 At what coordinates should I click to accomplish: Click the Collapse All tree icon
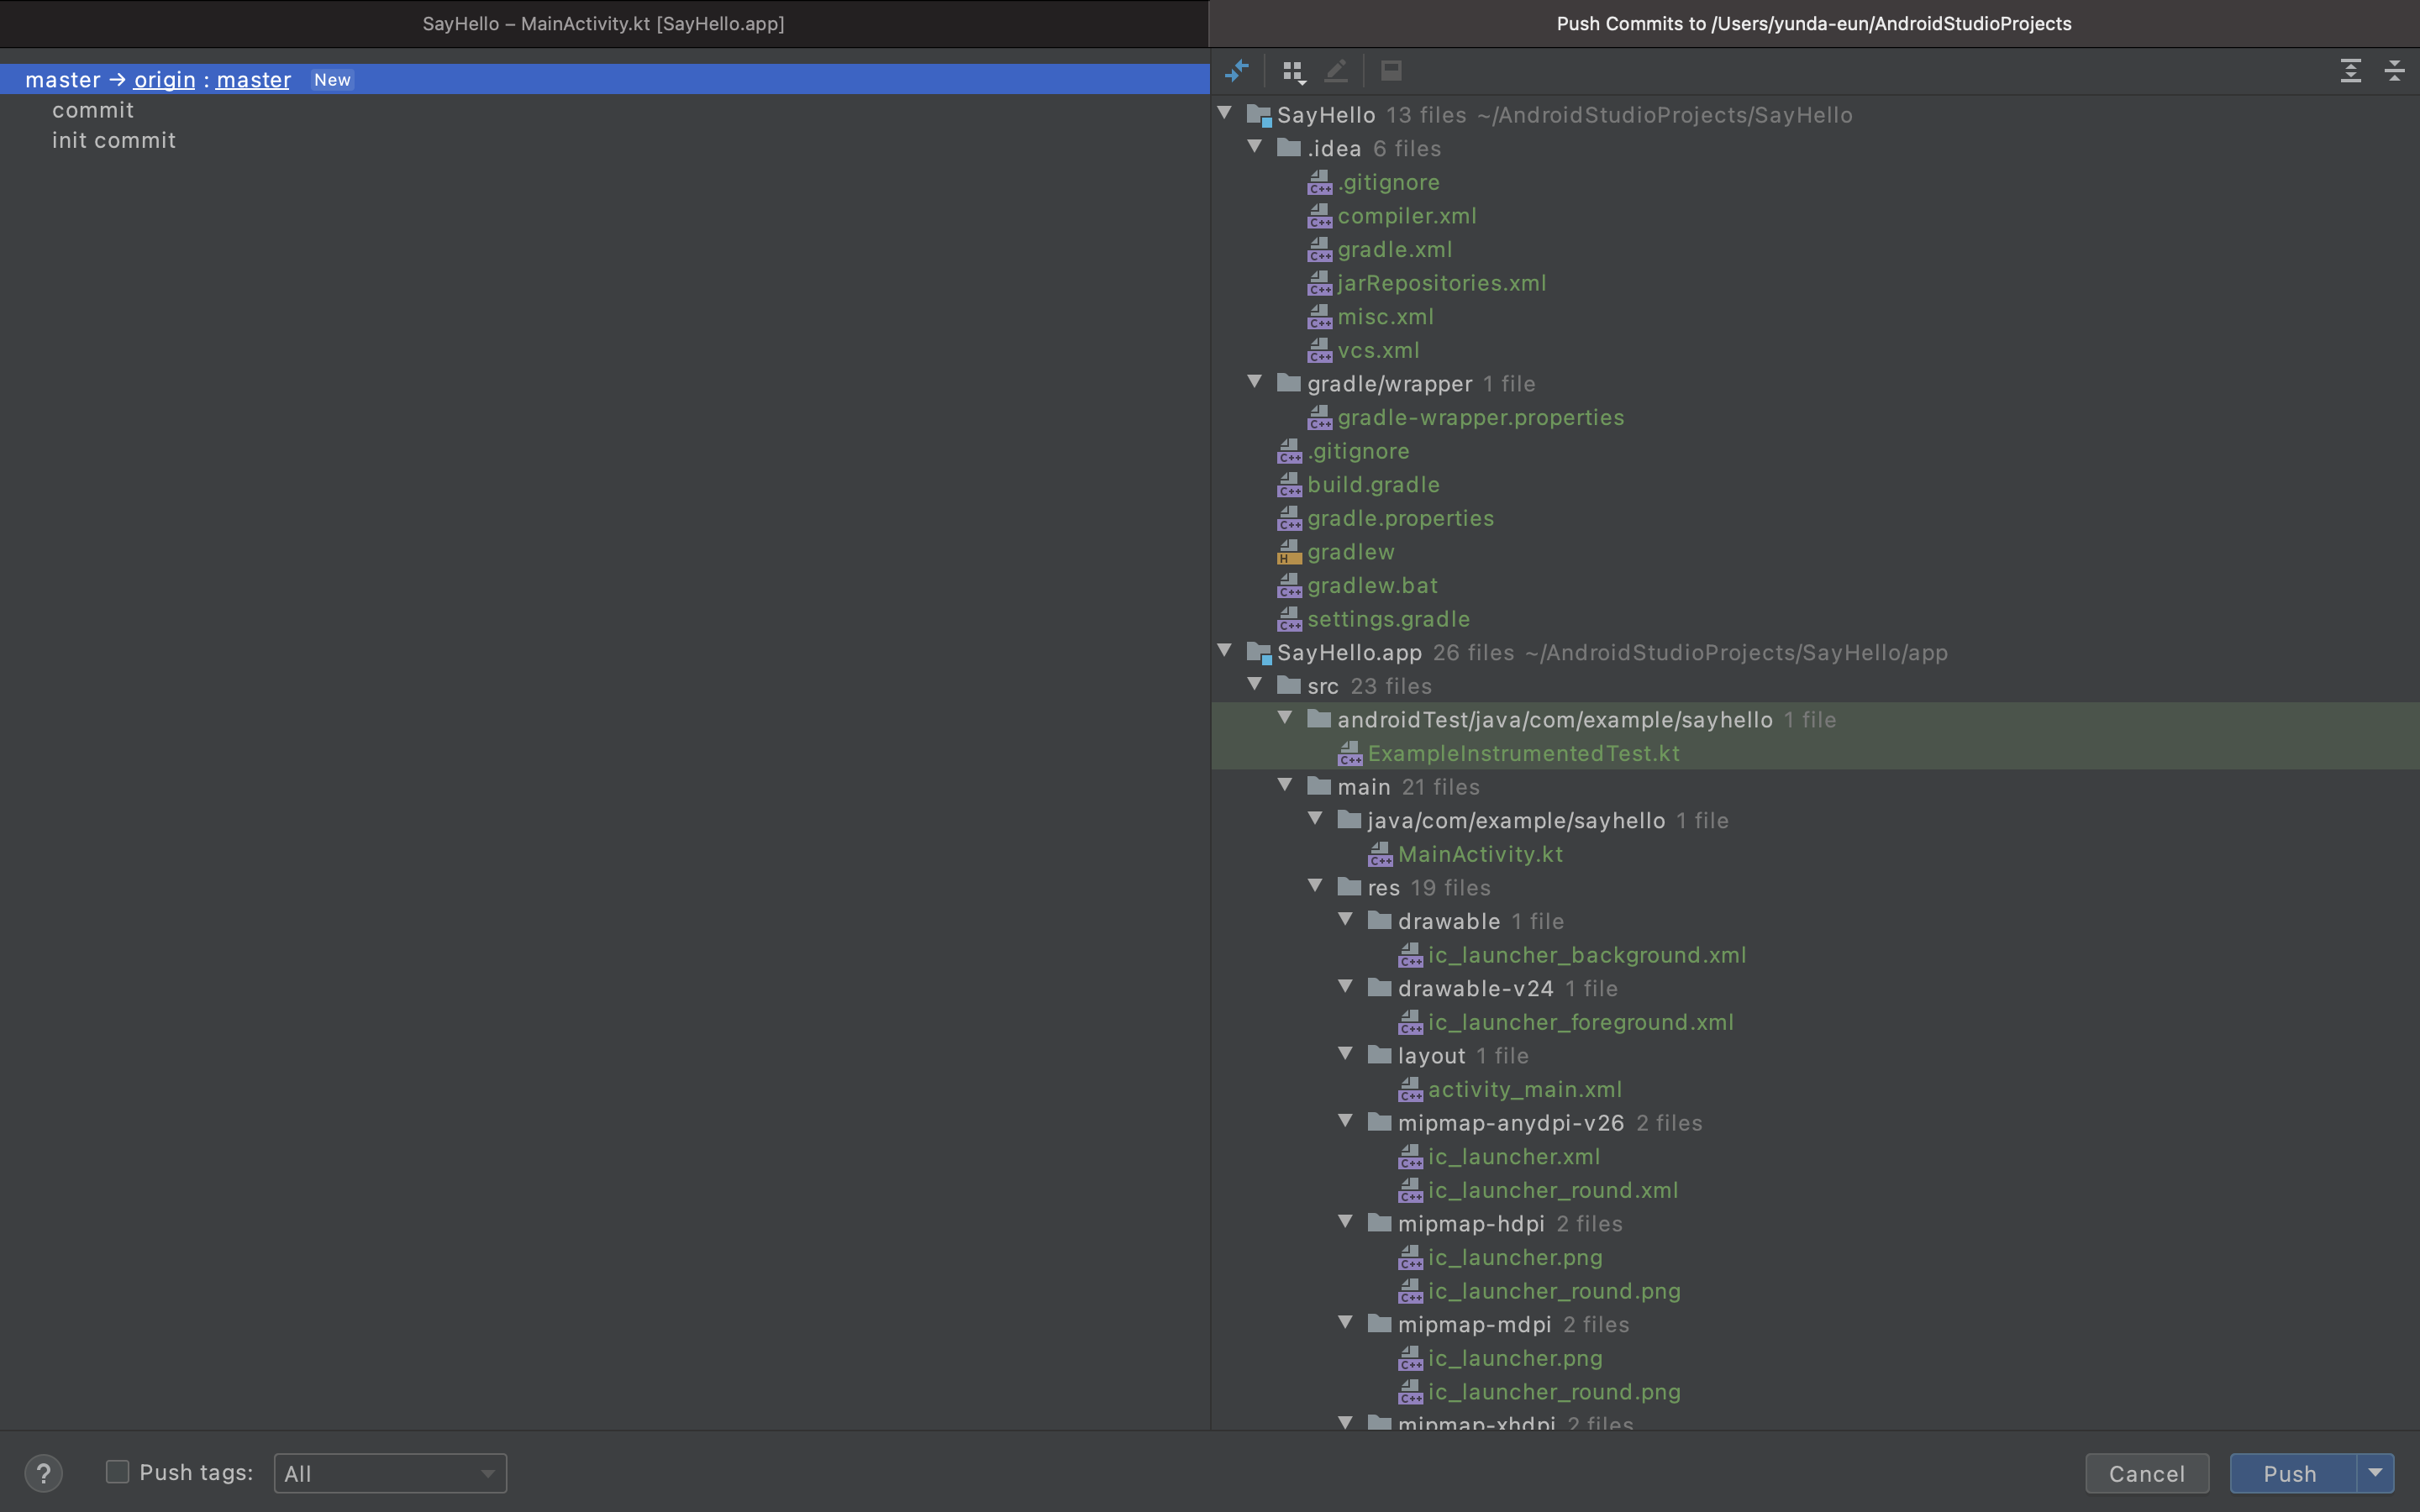click(x=2394, y=71)
